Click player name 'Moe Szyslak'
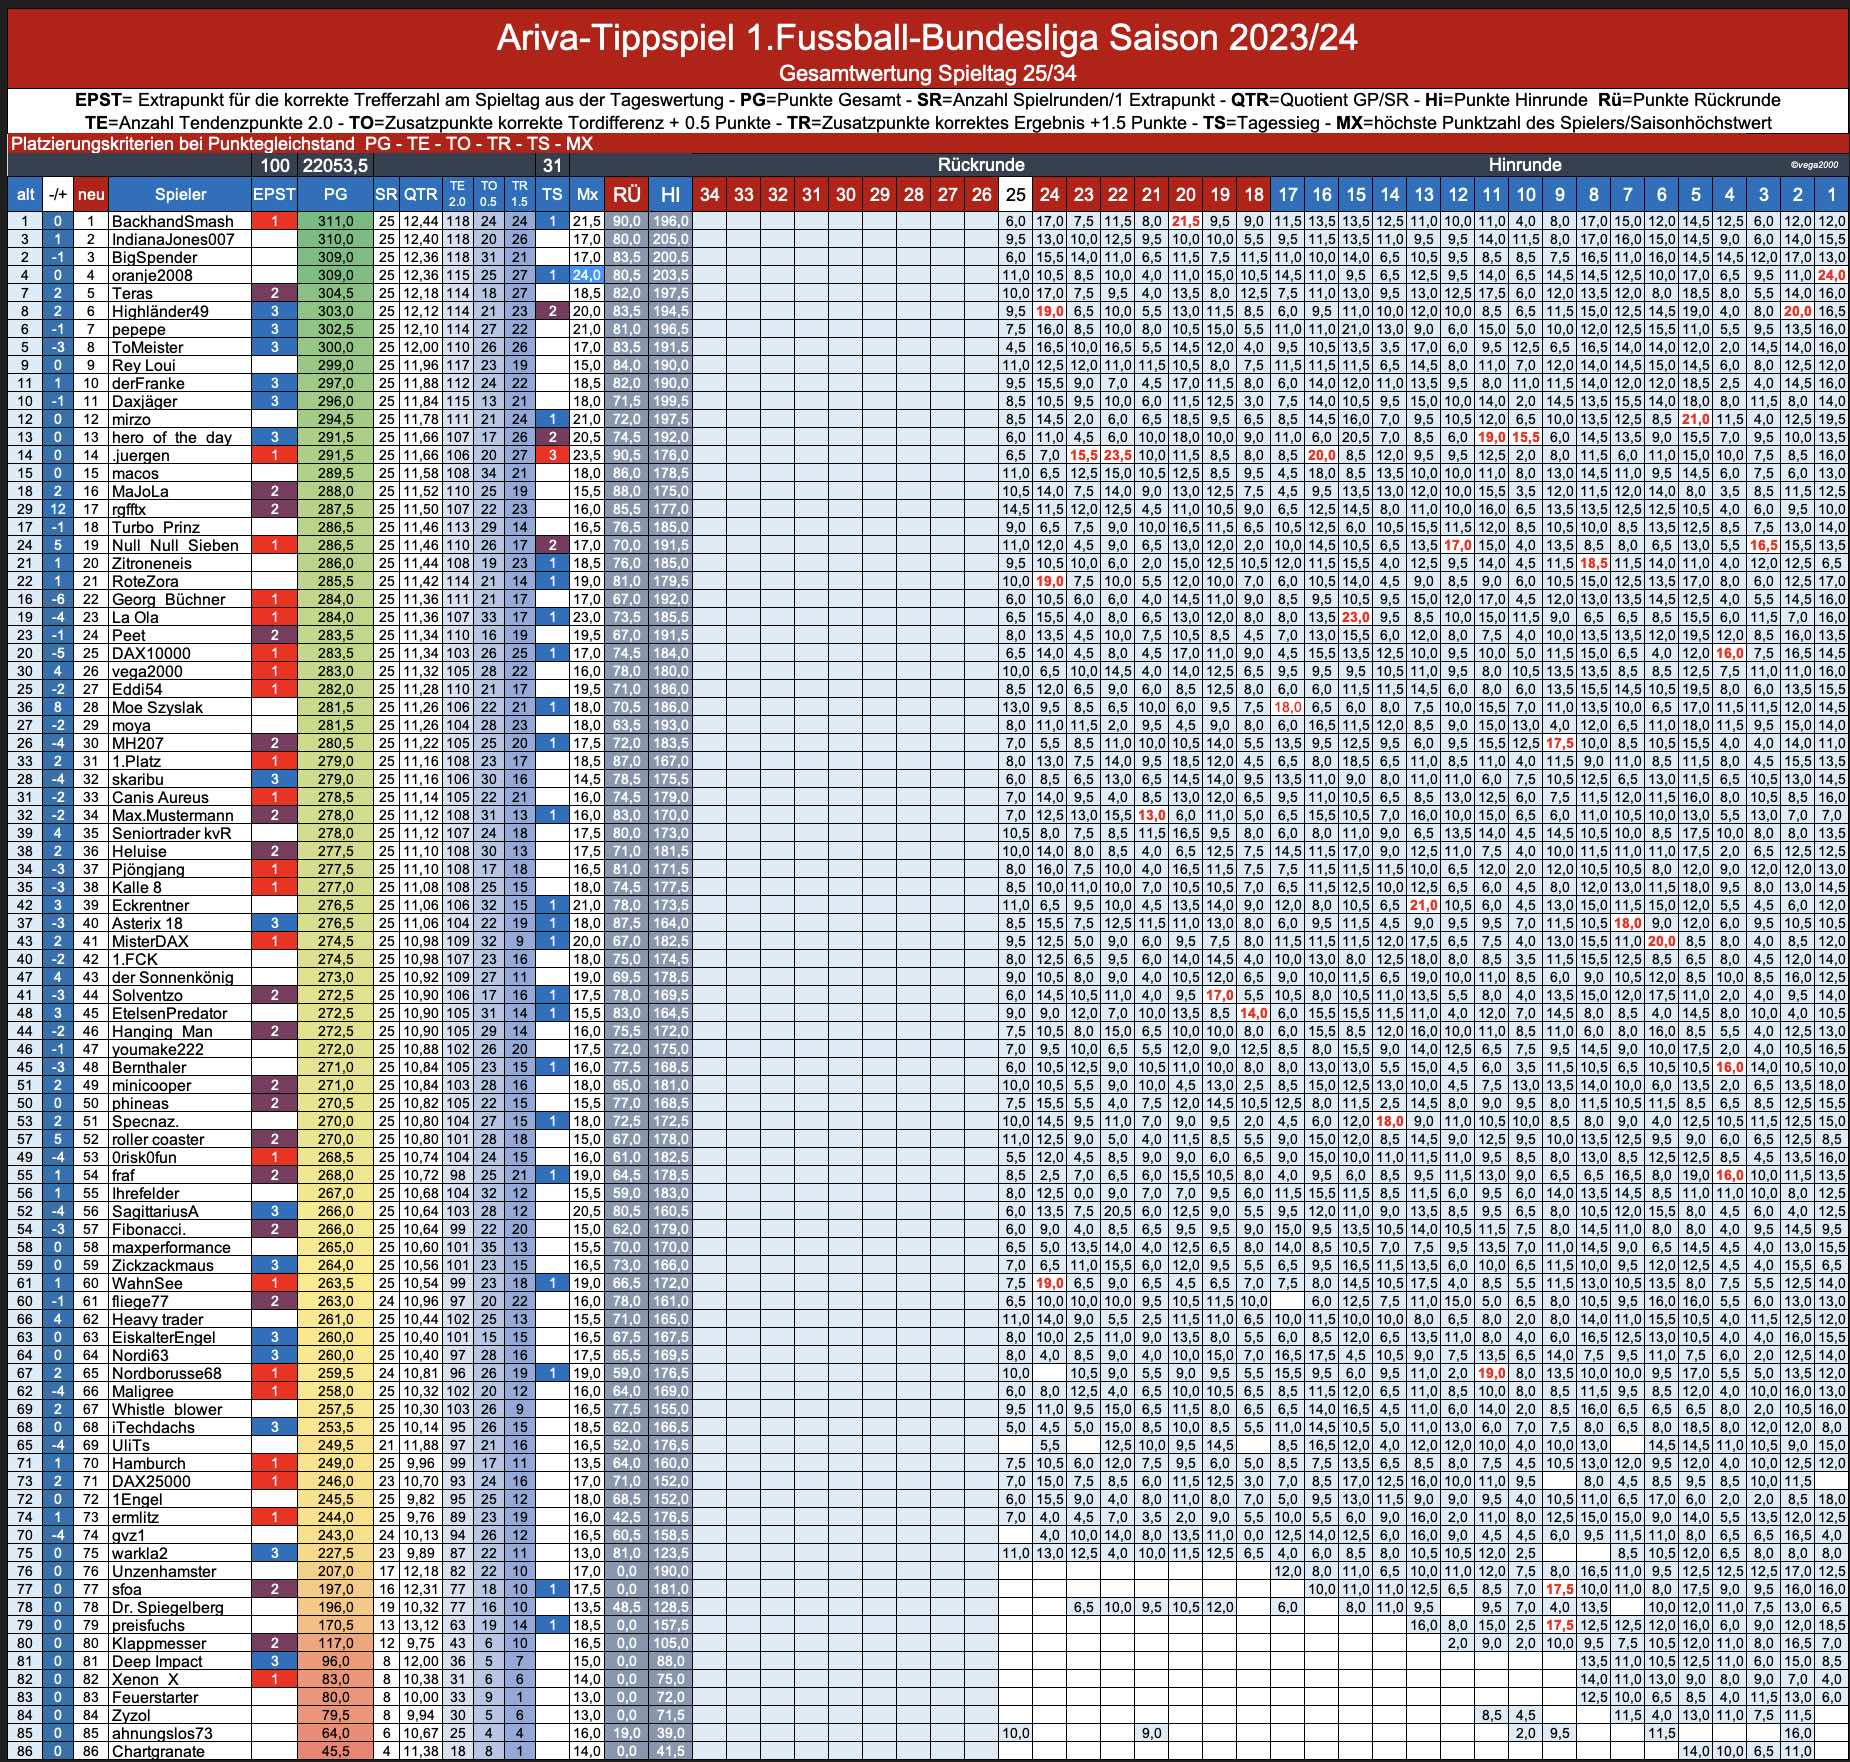Image resolution: width=1850 pixels, height=1762 pixels. [x=157, y=707]
